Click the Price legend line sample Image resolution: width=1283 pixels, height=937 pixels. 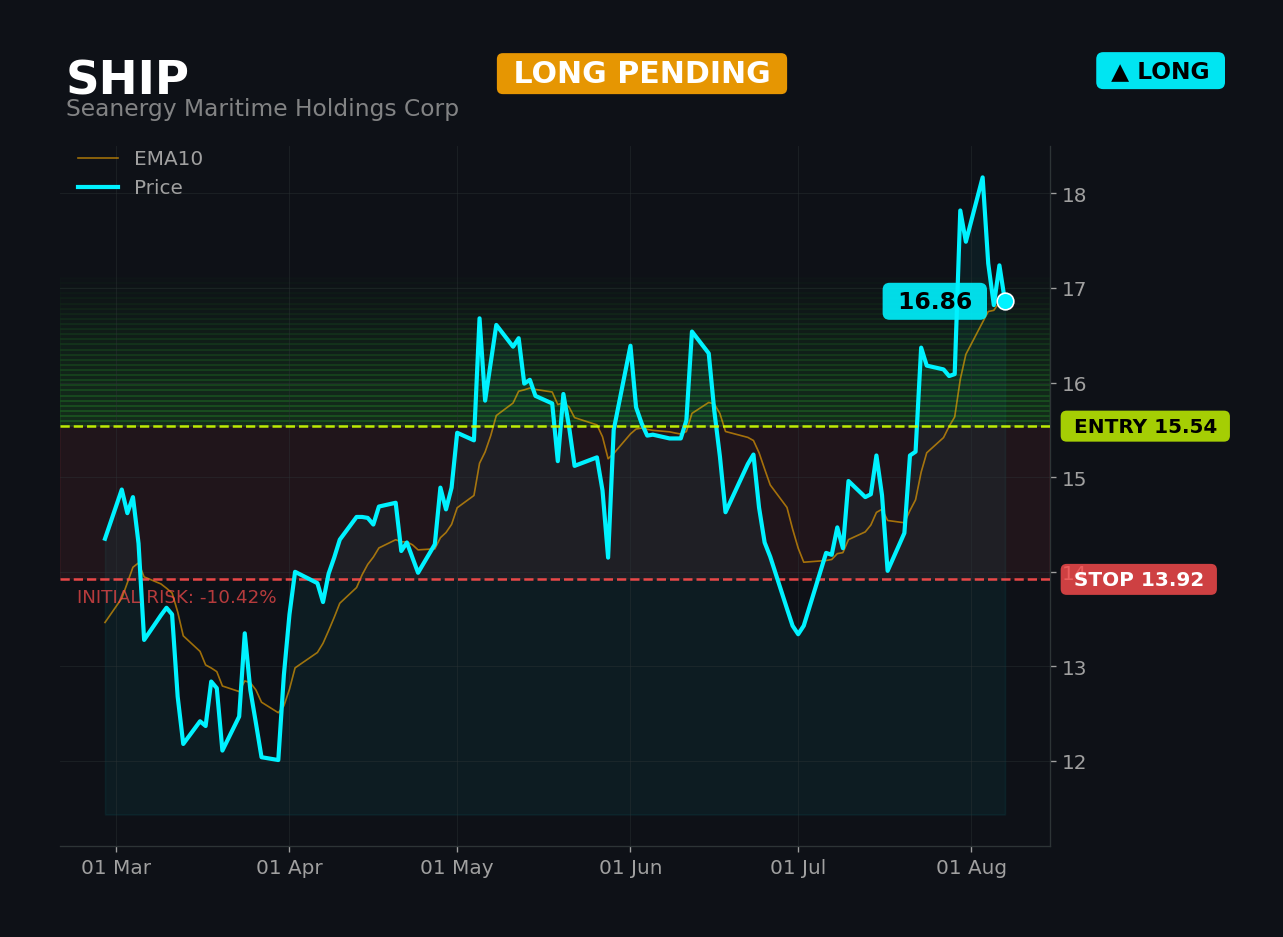98,188
